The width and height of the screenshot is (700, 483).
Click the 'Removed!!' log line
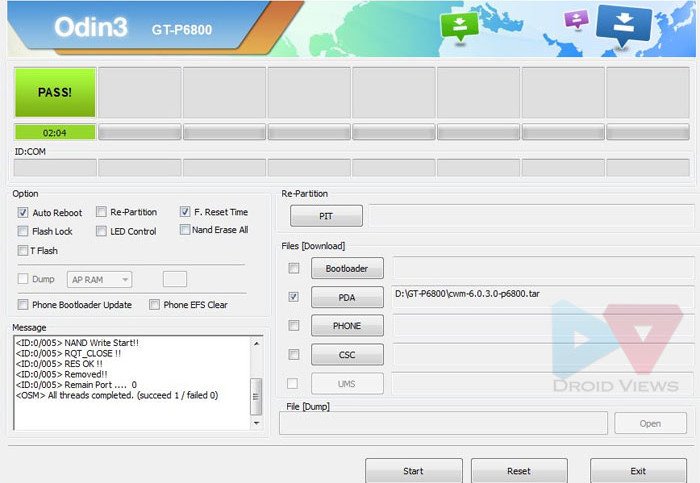click(x=62, y=374)
